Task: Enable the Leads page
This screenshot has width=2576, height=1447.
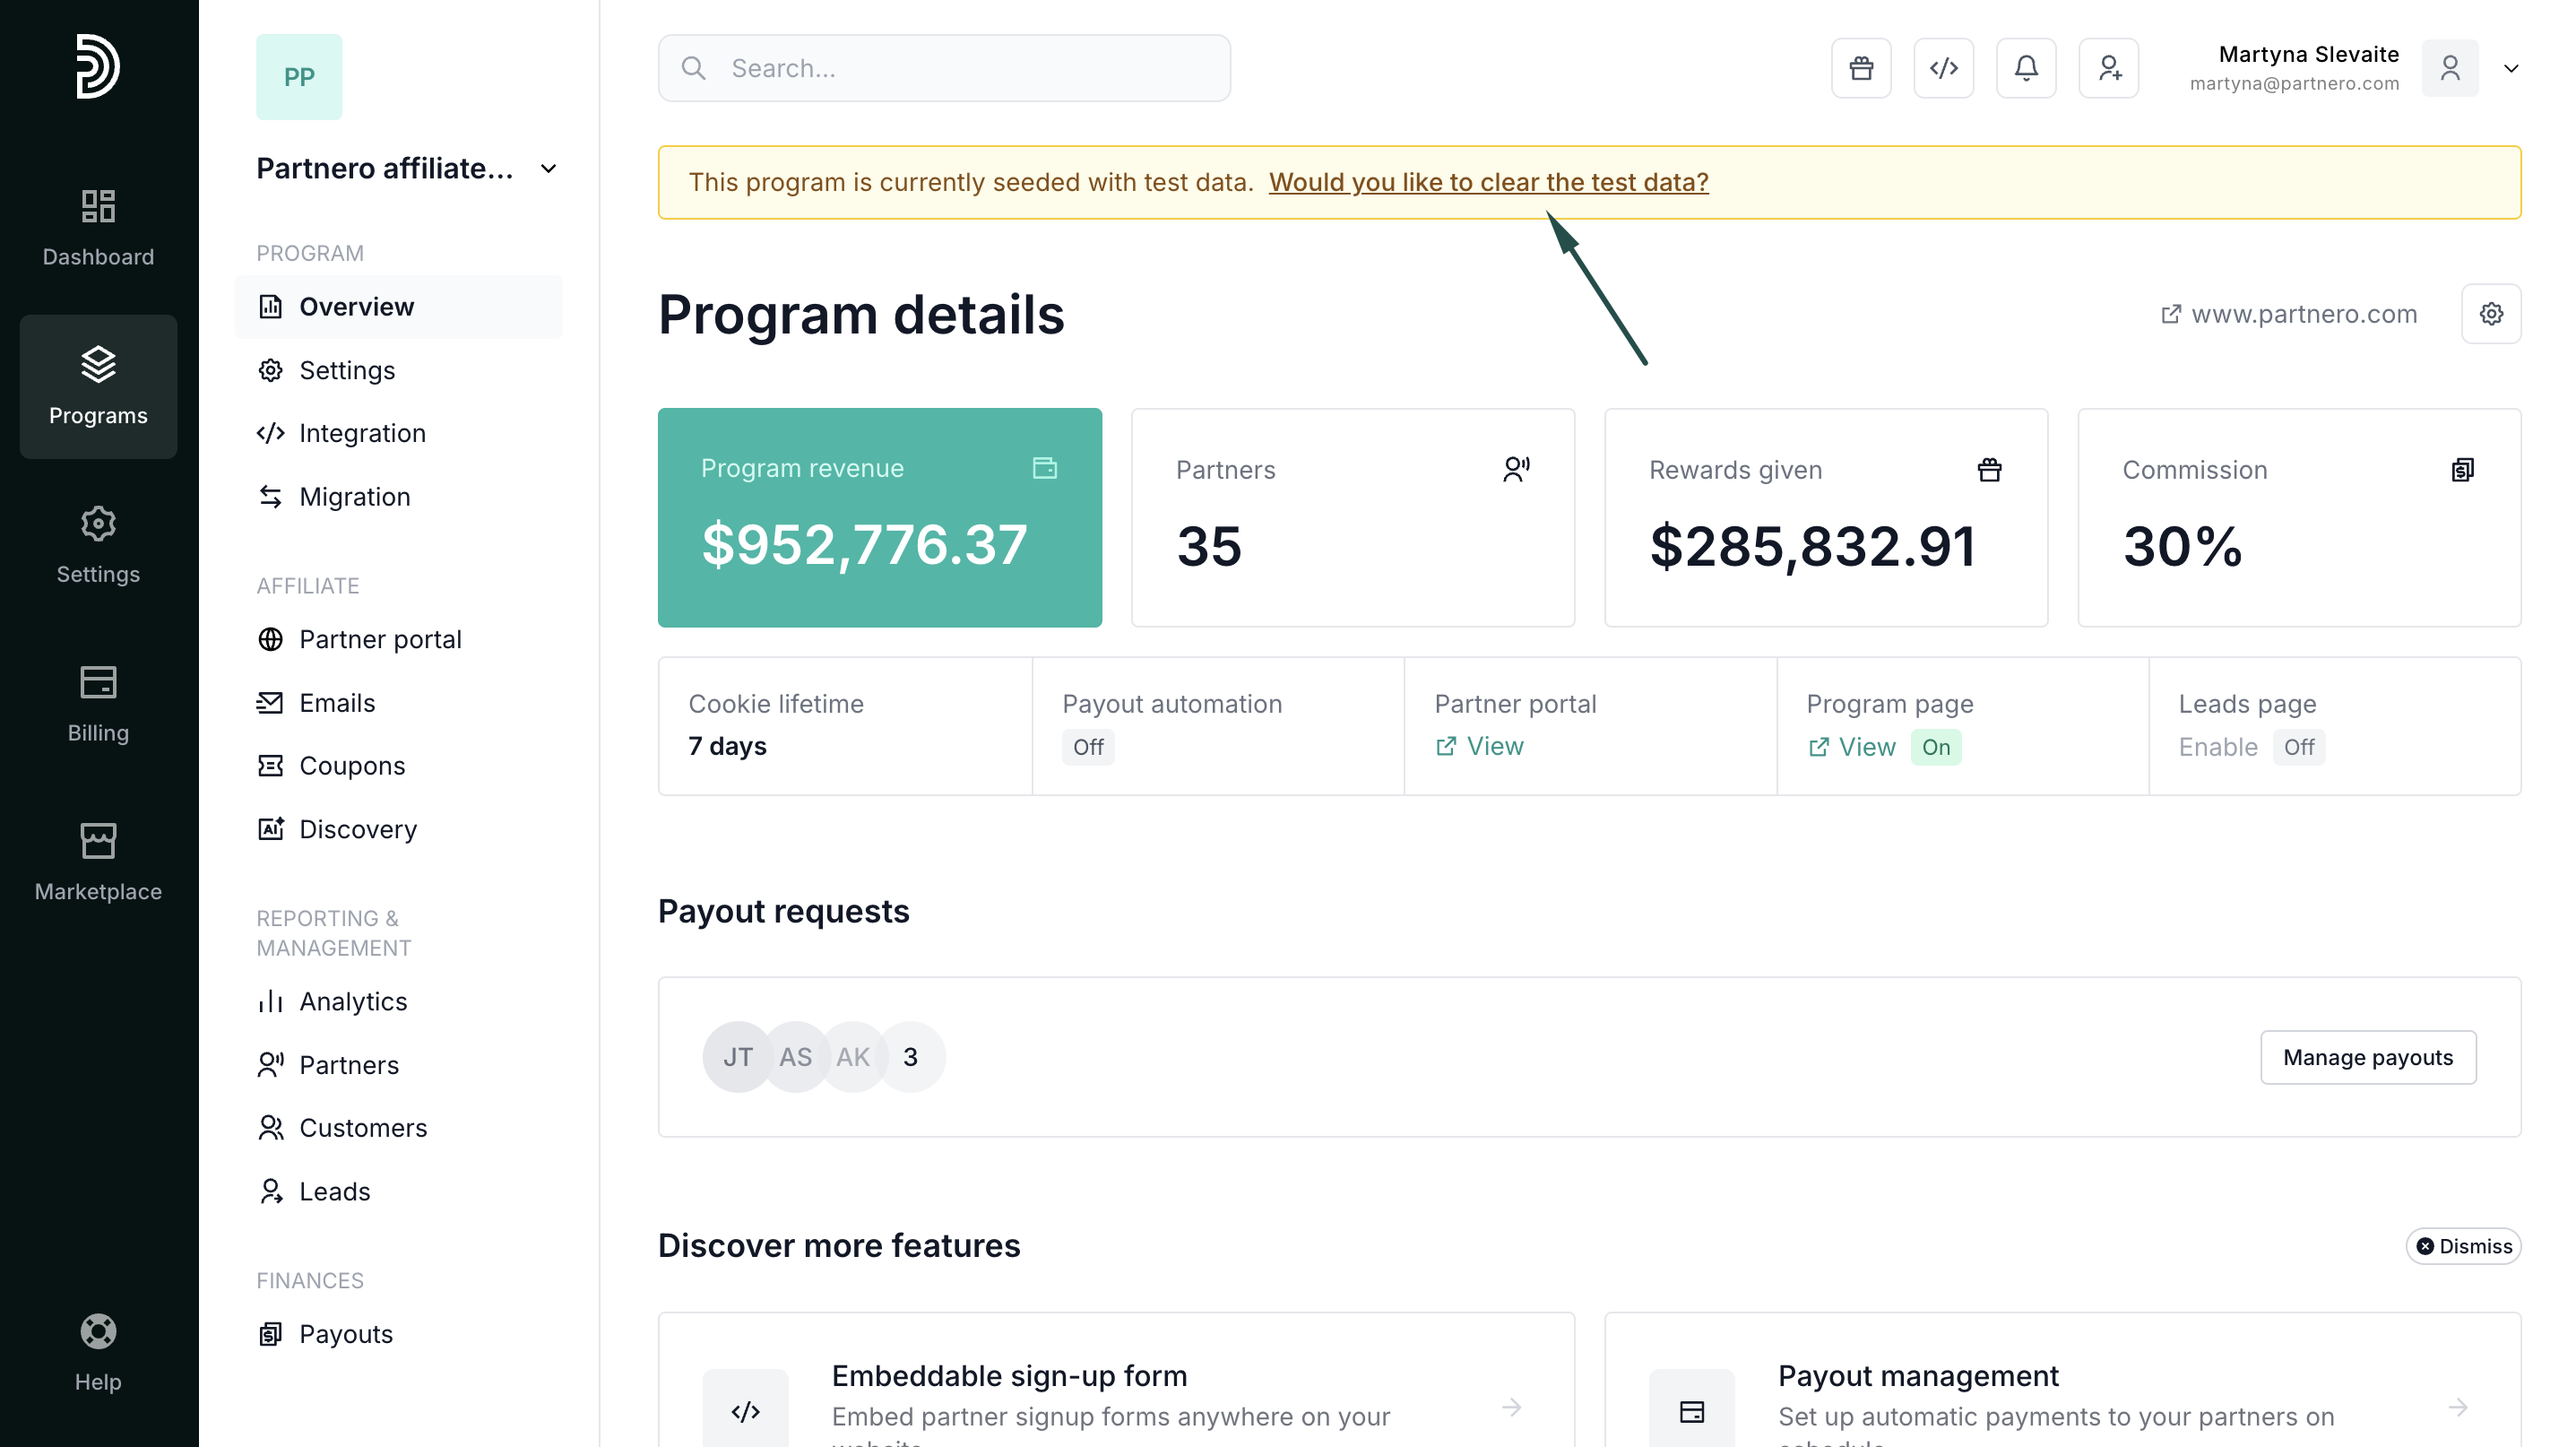Action: pyautogui.click(x=2218, y=747)
